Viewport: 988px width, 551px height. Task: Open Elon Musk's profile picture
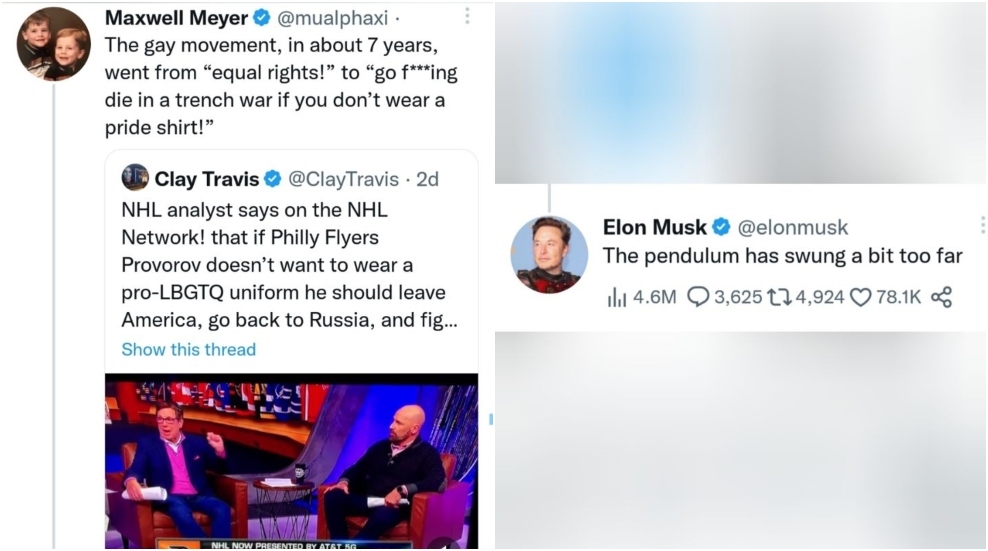tap(549, 255)
